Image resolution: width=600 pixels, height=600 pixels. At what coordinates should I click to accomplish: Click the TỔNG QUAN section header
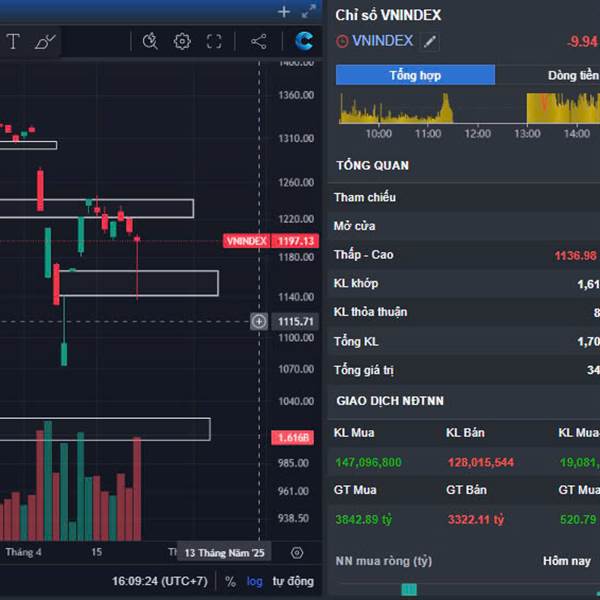372,165
